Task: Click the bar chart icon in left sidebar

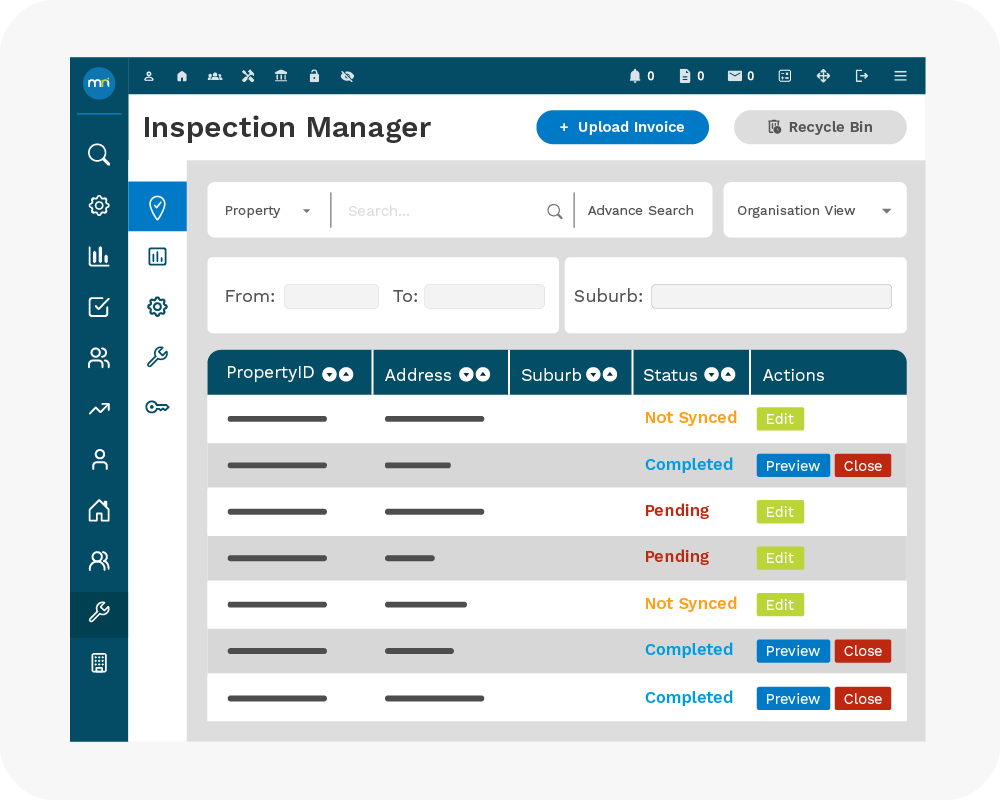Action: click(99, 256)
